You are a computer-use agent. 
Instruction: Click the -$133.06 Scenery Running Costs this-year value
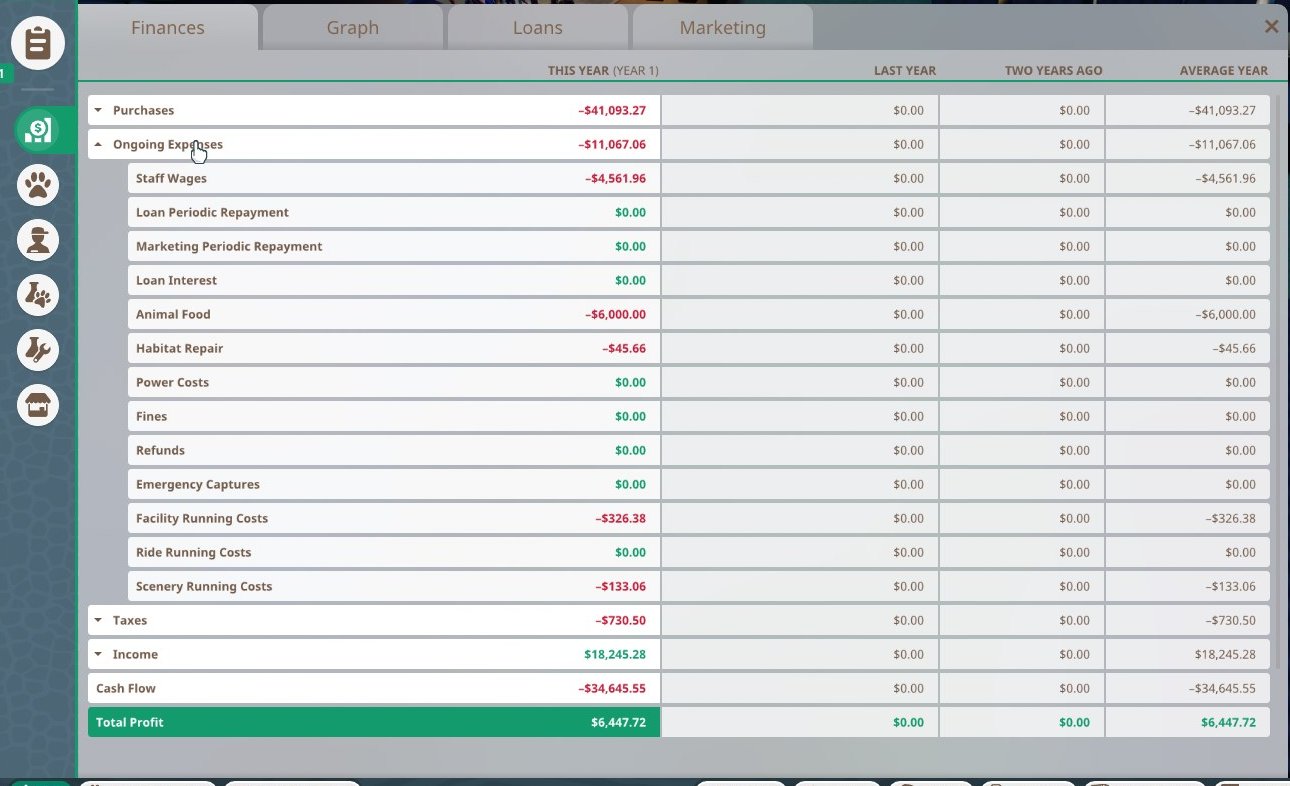621,586
